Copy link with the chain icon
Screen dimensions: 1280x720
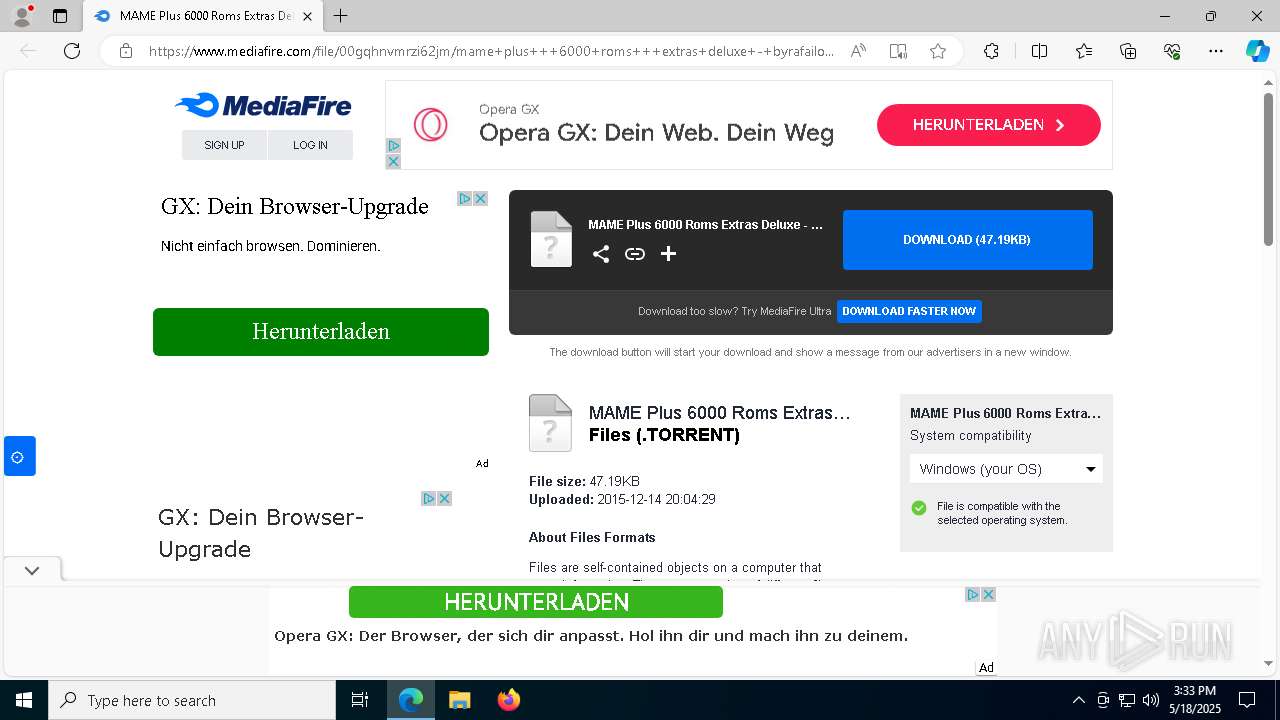coord(635,254)
